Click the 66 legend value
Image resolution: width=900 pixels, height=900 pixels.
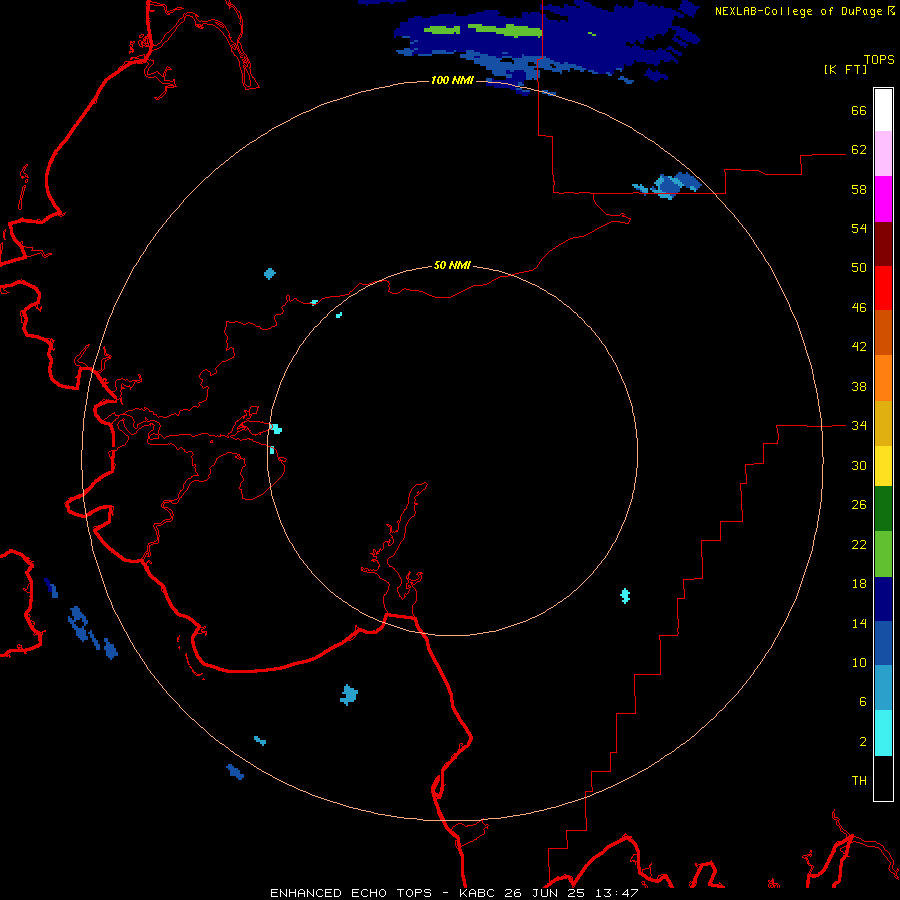click(859, 111)
